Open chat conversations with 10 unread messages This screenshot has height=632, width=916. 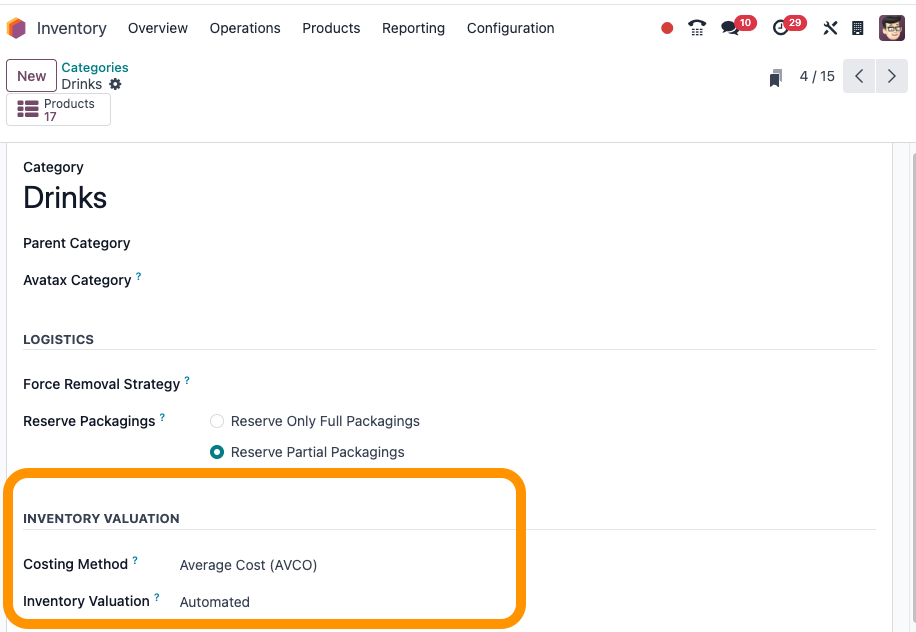click(x=738, y=26)
